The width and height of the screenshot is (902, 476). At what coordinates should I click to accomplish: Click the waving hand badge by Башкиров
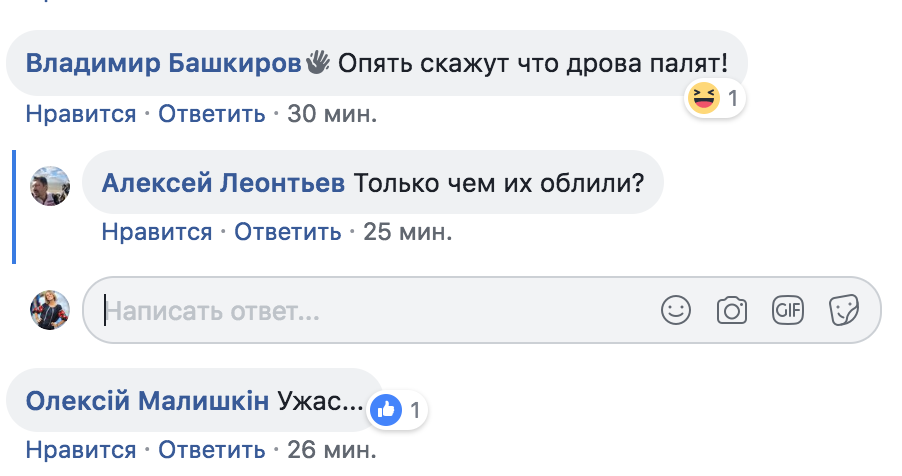pyautogui.click(x=317, y=63)
